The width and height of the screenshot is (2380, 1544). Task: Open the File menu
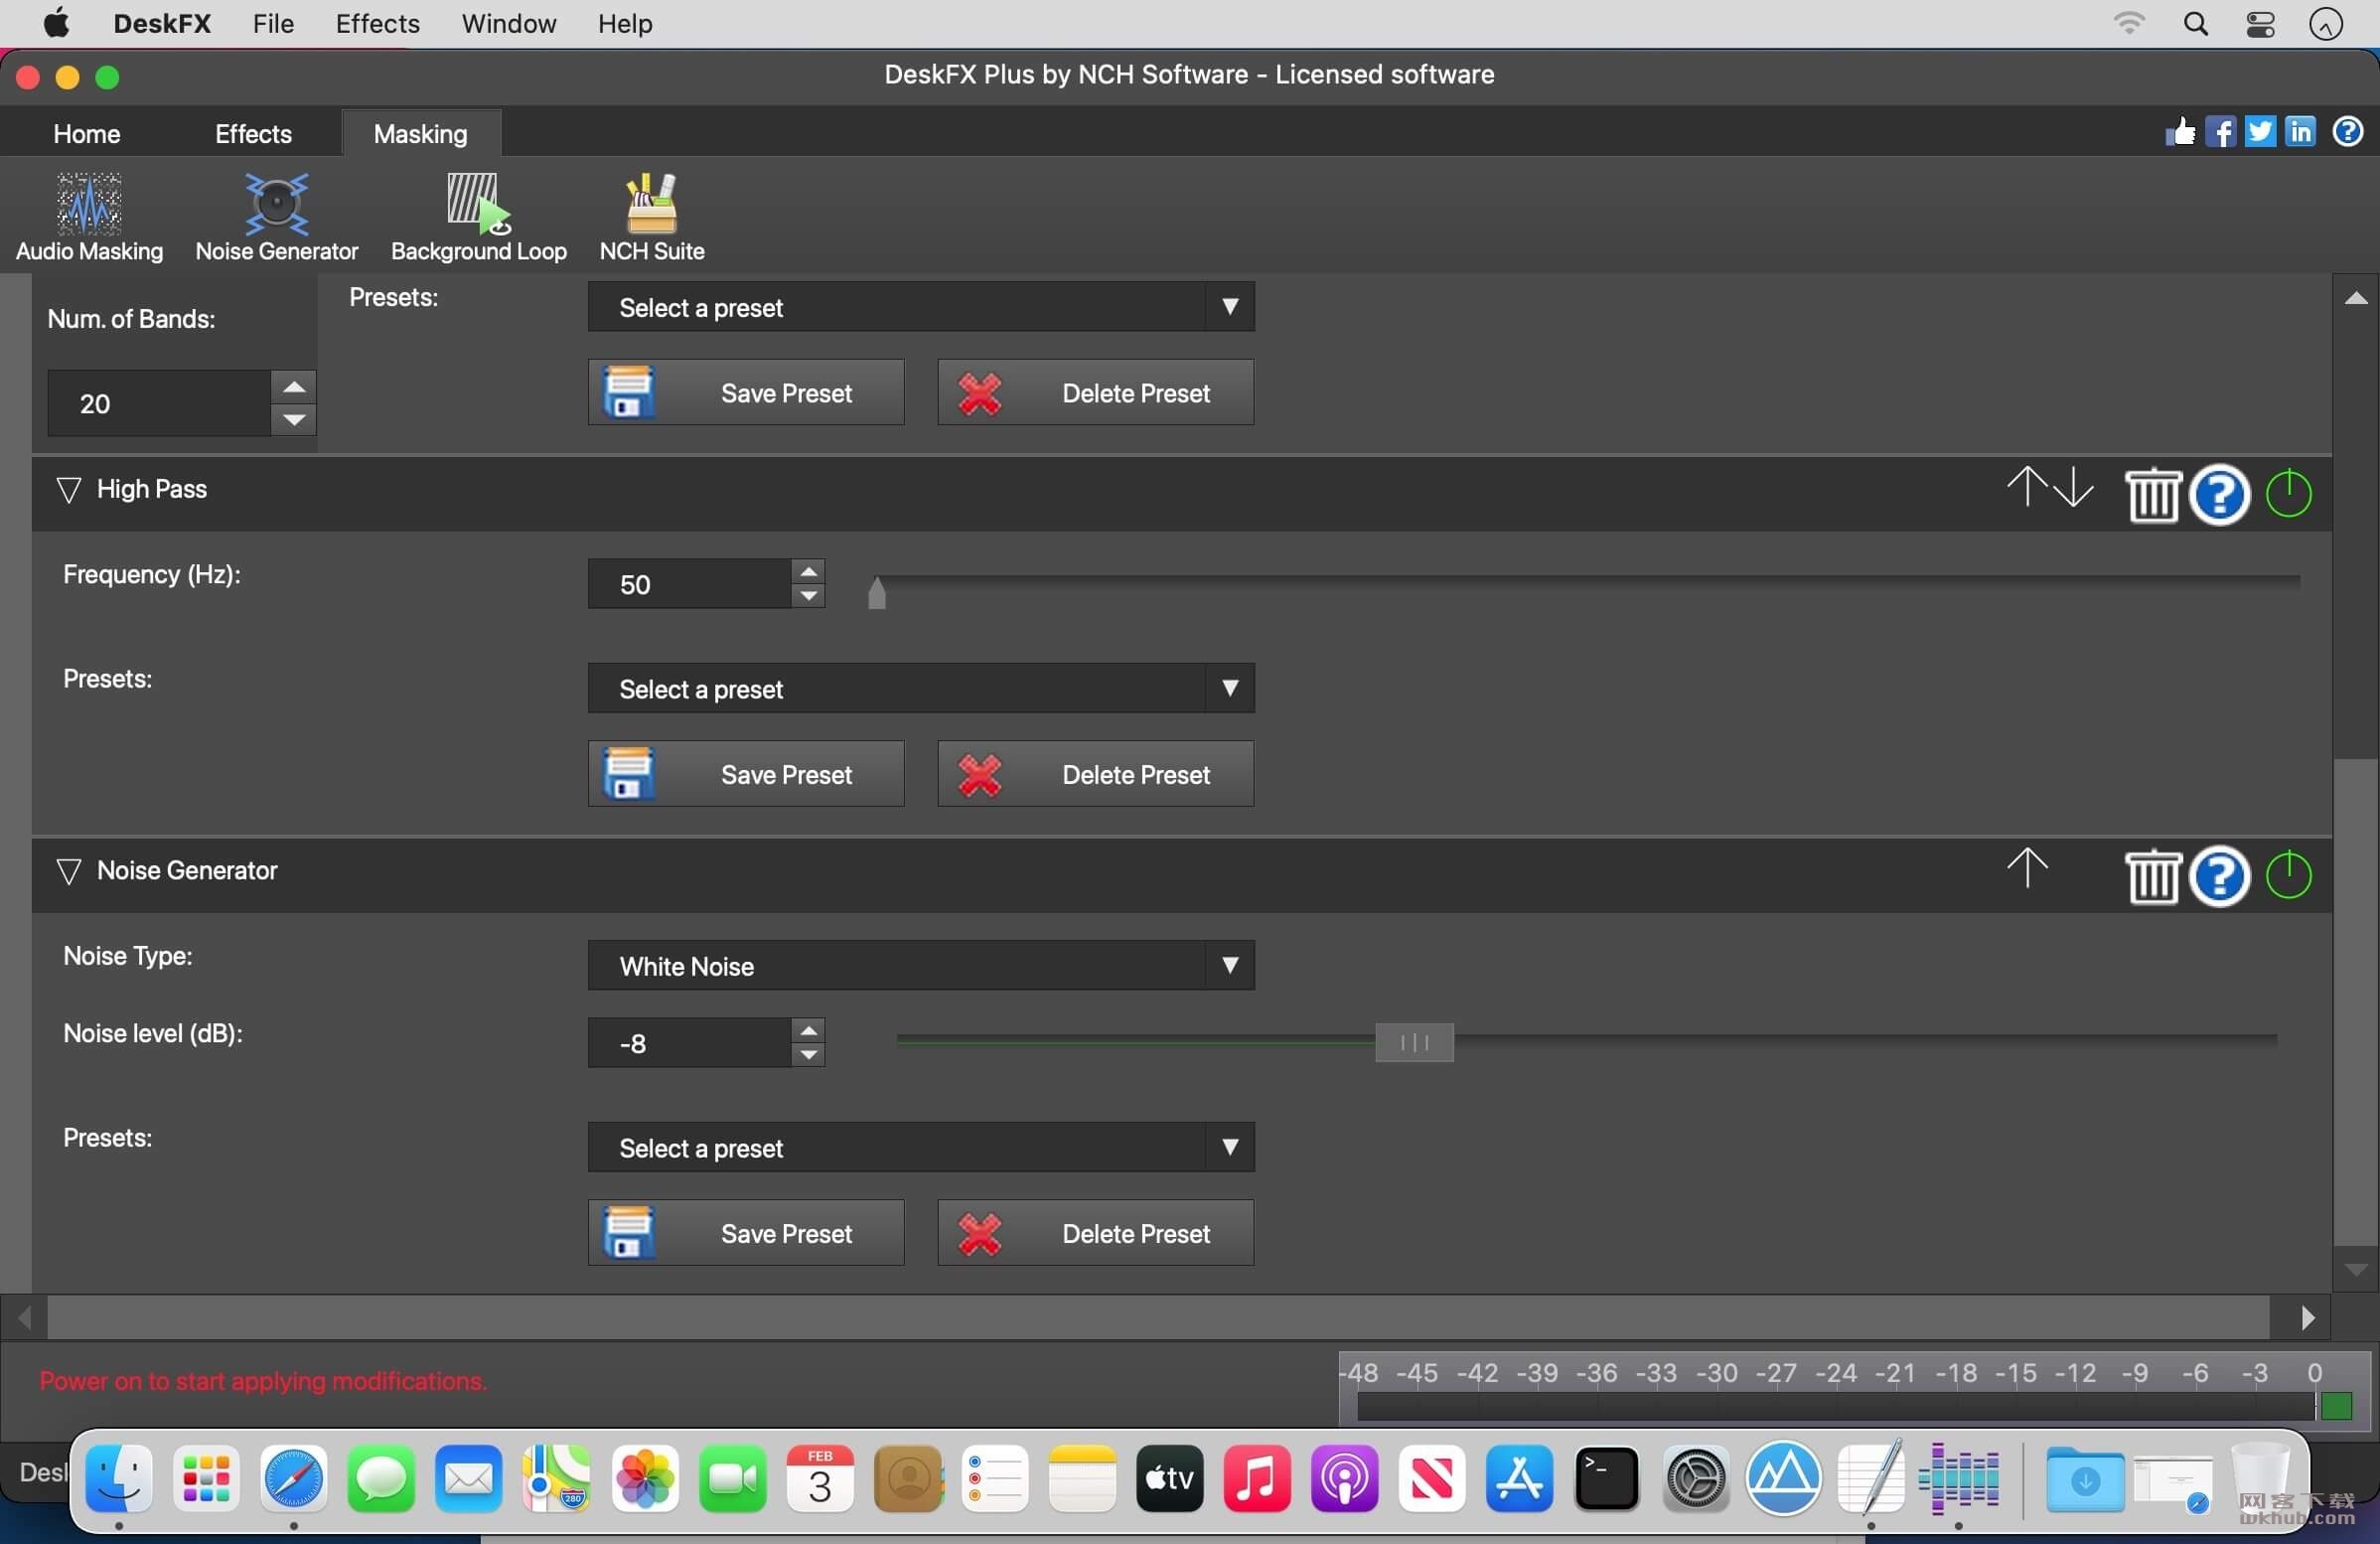coord(273,23)
